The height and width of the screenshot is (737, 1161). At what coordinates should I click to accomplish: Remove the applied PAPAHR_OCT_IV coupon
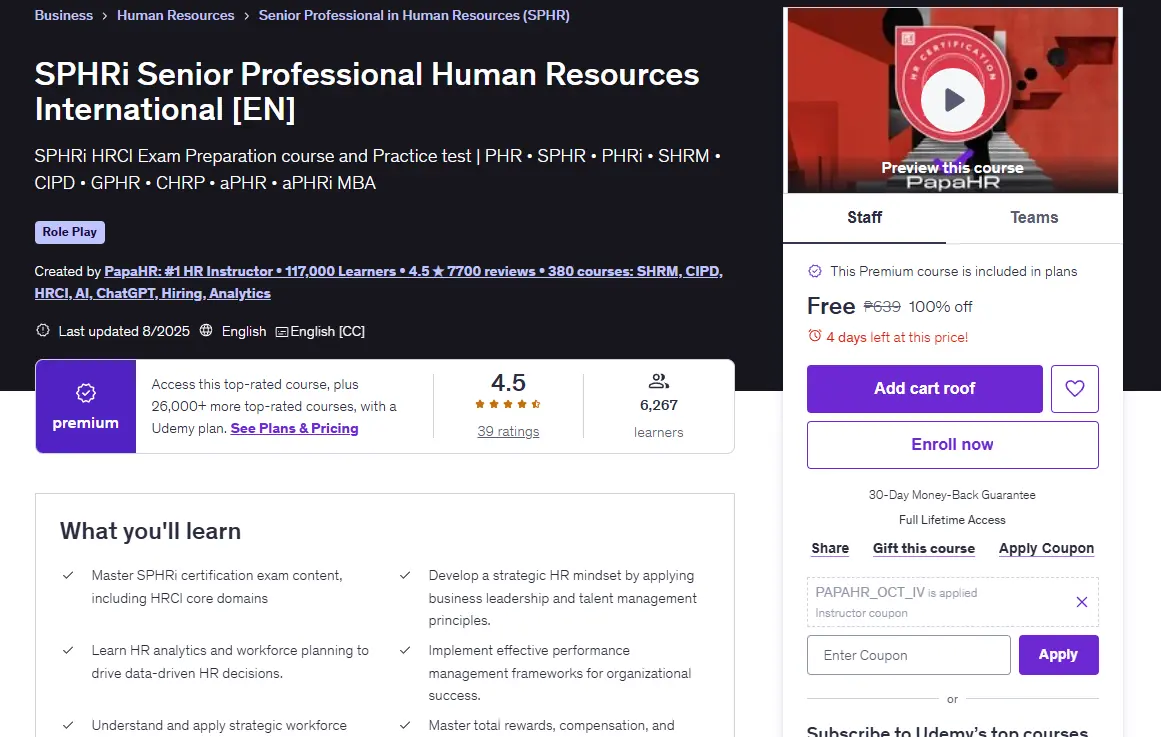point(1082,602)
